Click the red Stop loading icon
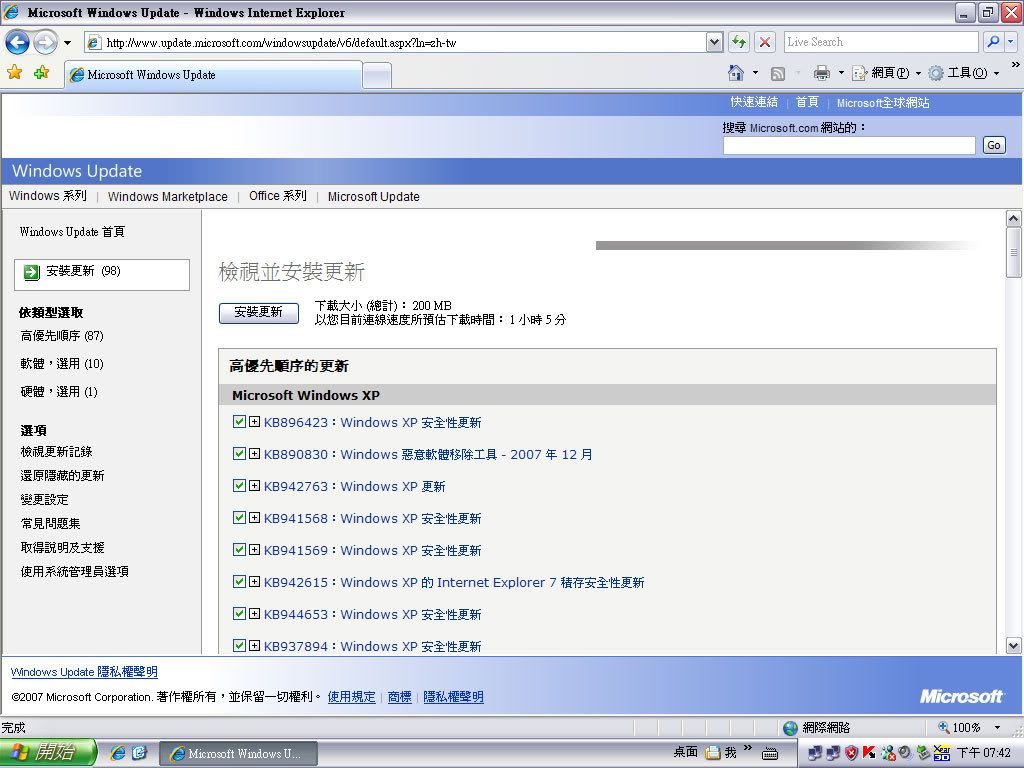Screen dimensions: 1024x768 [x=765, y=42]
